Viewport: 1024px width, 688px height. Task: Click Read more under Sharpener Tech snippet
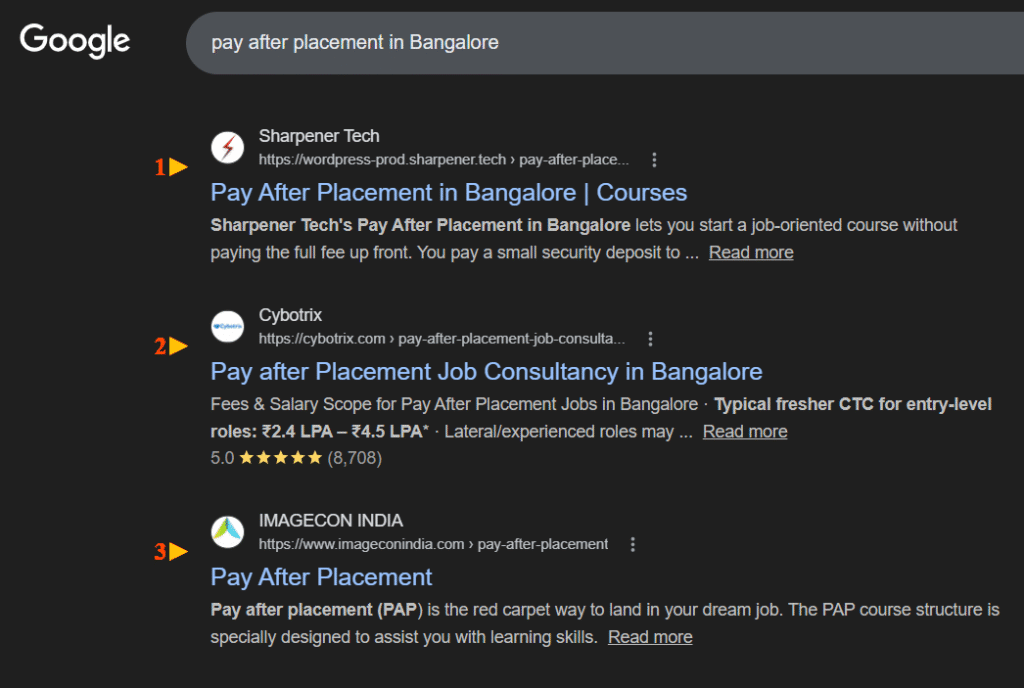click(x=751, y=252)
